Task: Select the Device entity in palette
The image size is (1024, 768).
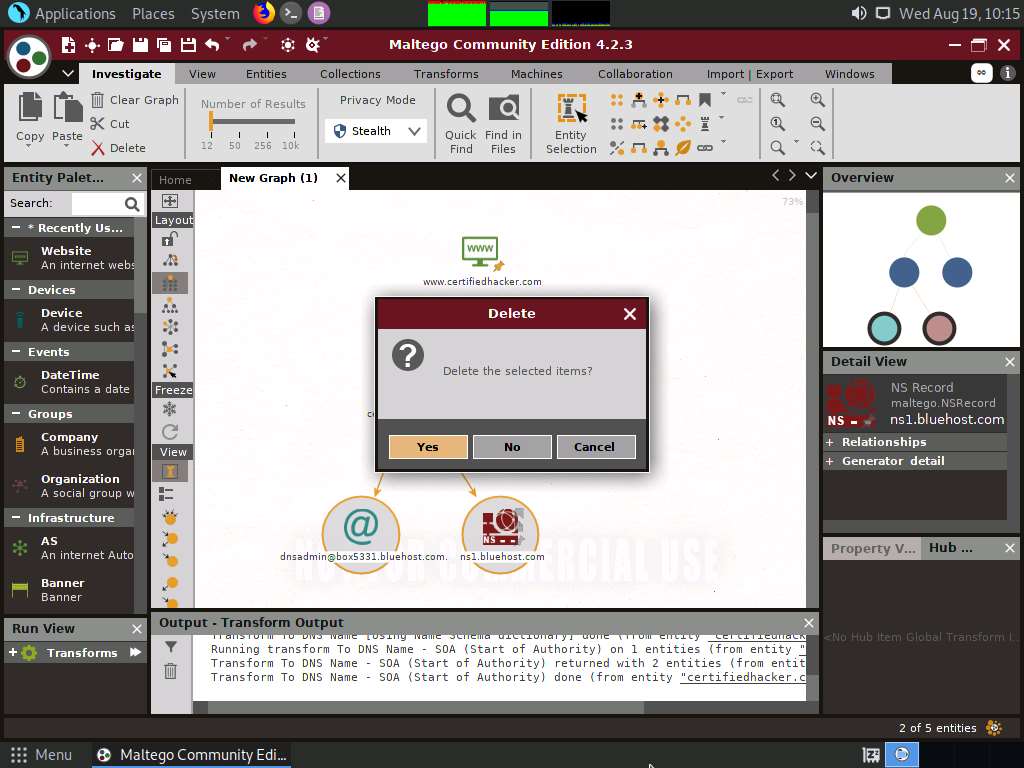Action: (x=69, y=320)
